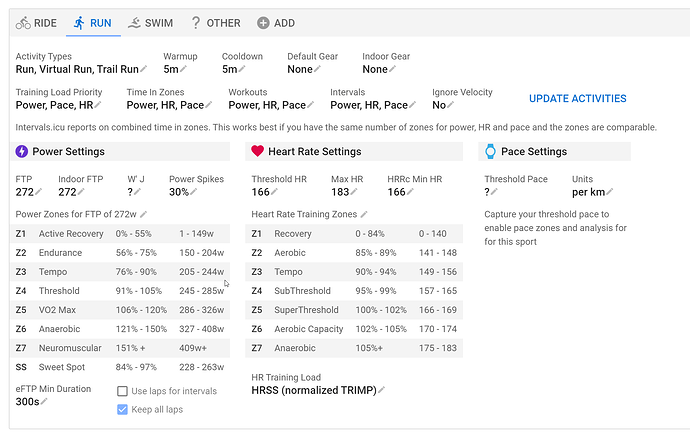
Task: Click the Z3 Tempo 149 - 156 row
Action: [354, 272]
